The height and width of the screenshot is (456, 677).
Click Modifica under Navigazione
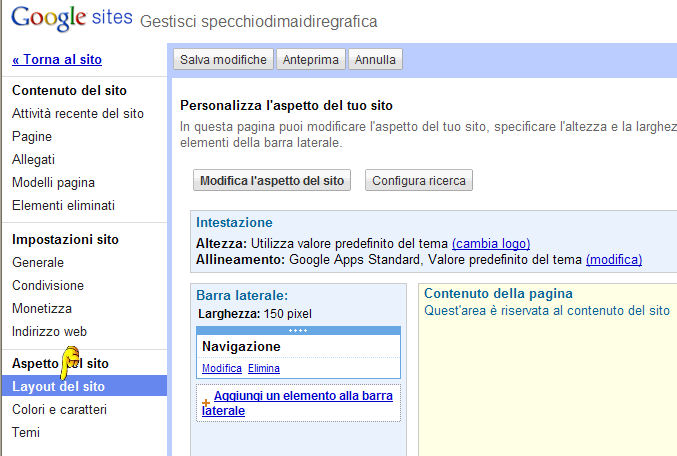222,369
